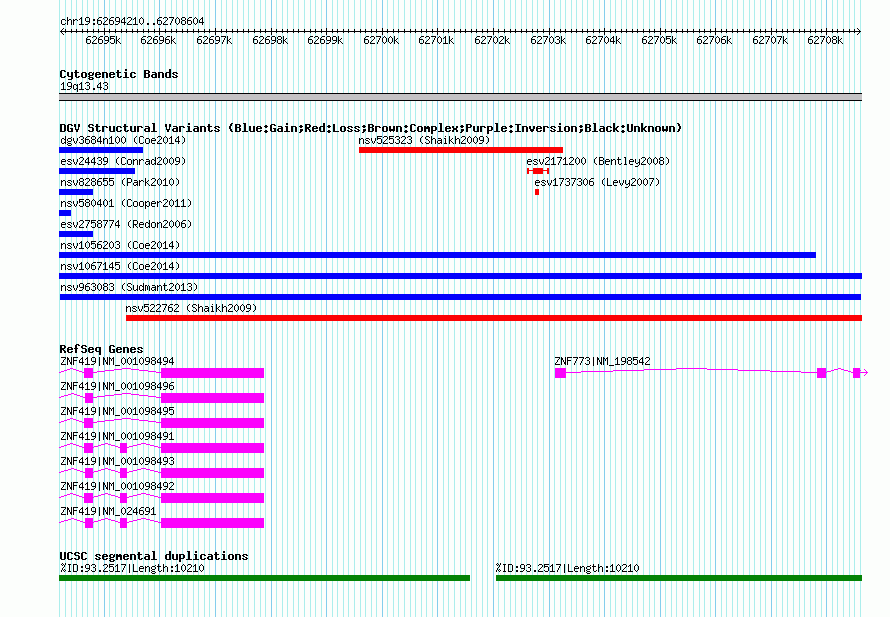The width and height of the screenshot is (890, 617).
Task: Select the ZNF419|NM_001098496 transcript glyph
Action: click(162, 398)
